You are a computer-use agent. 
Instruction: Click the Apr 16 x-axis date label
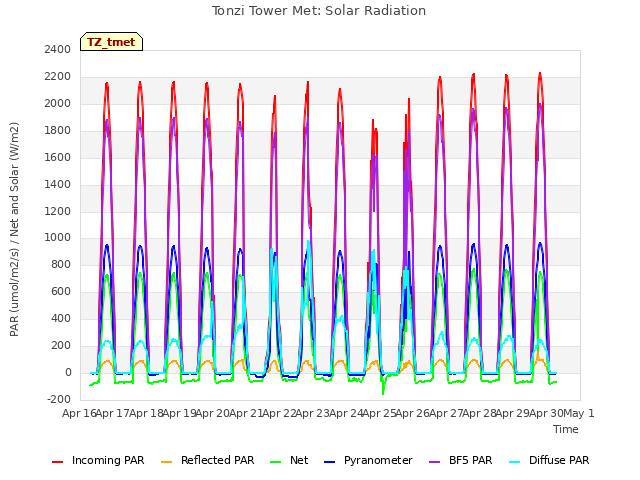[79, 413]
